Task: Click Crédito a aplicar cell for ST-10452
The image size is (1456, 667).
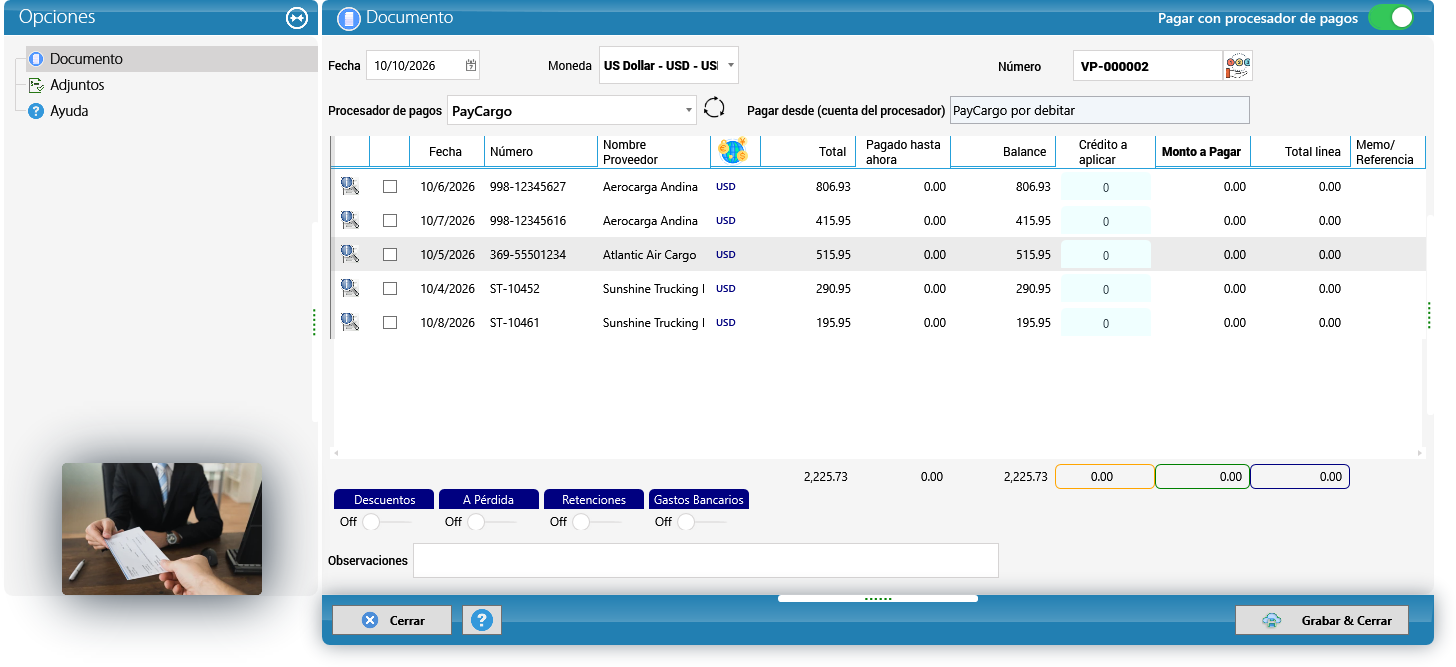Action: point(1106,289)
